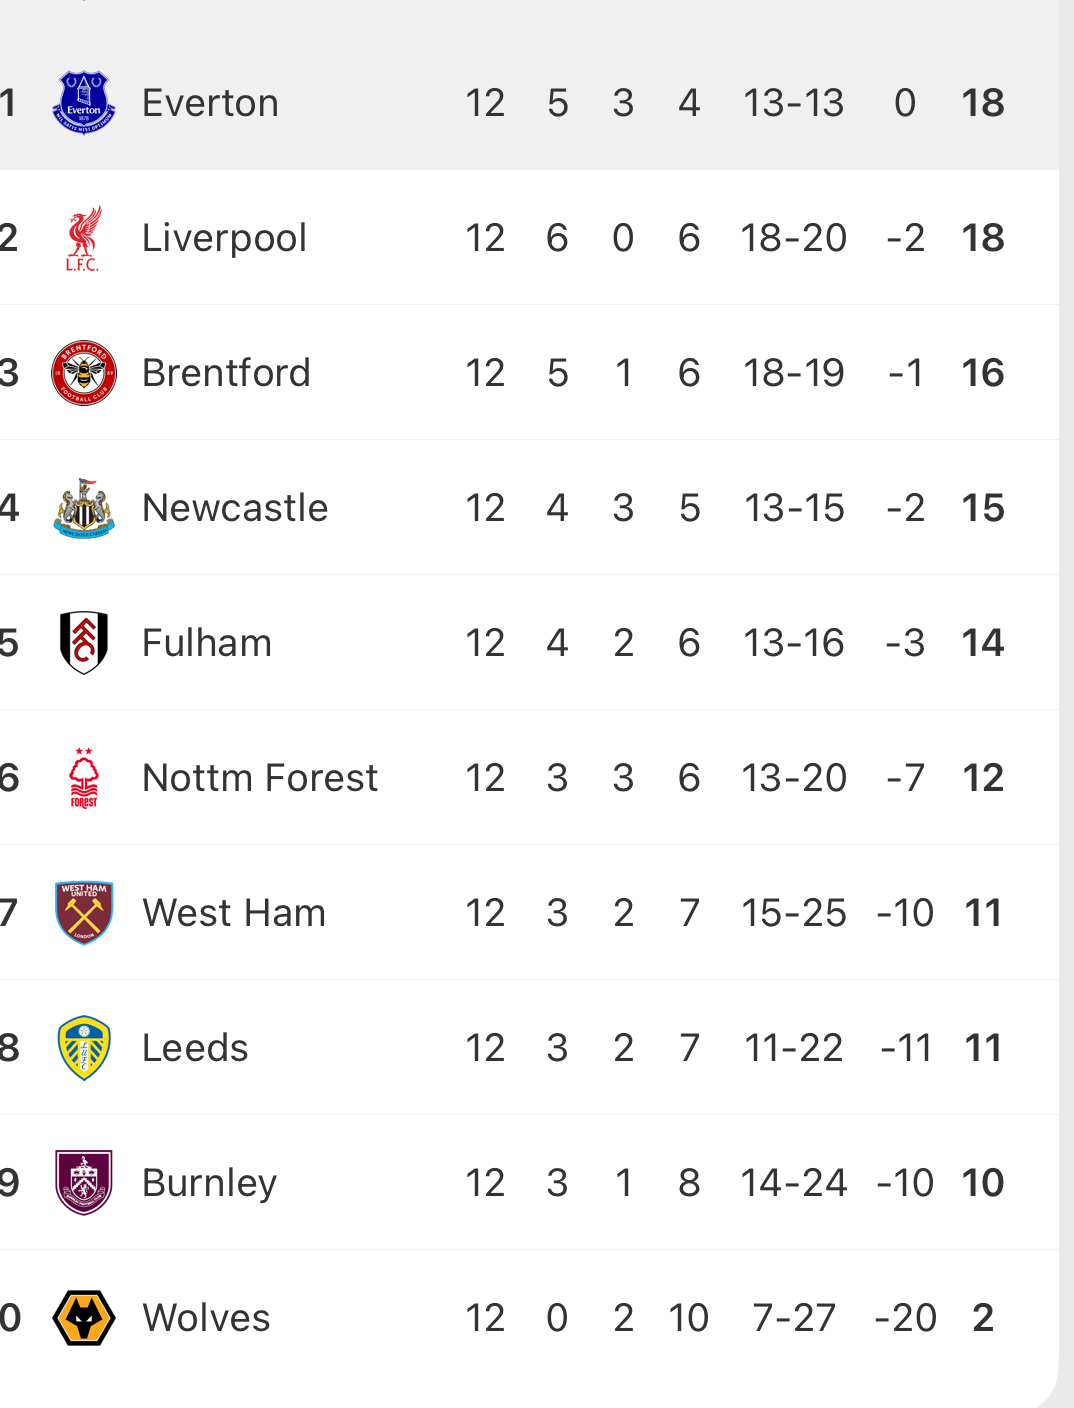Open the Burnley club crest
The image size is (1074, 1408).
[x=84, y=1183]
